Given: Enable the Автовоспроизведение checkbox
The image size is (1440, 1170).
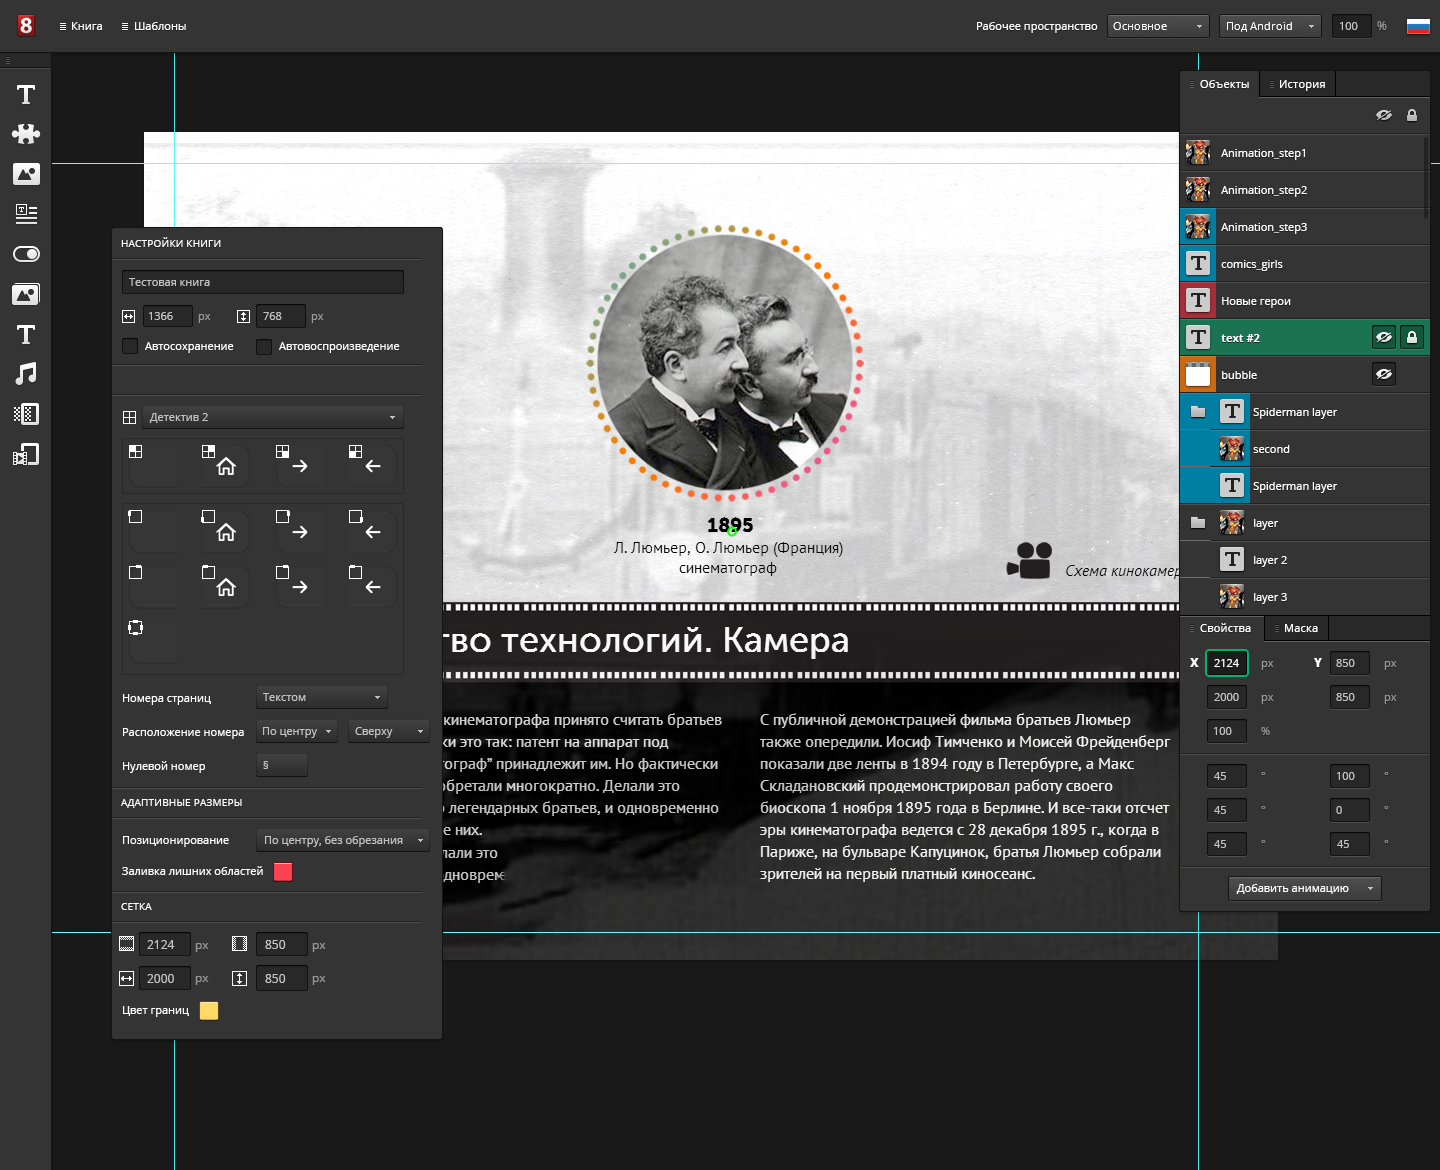Looking at the screenshot, I should click(x=264, y=346).
